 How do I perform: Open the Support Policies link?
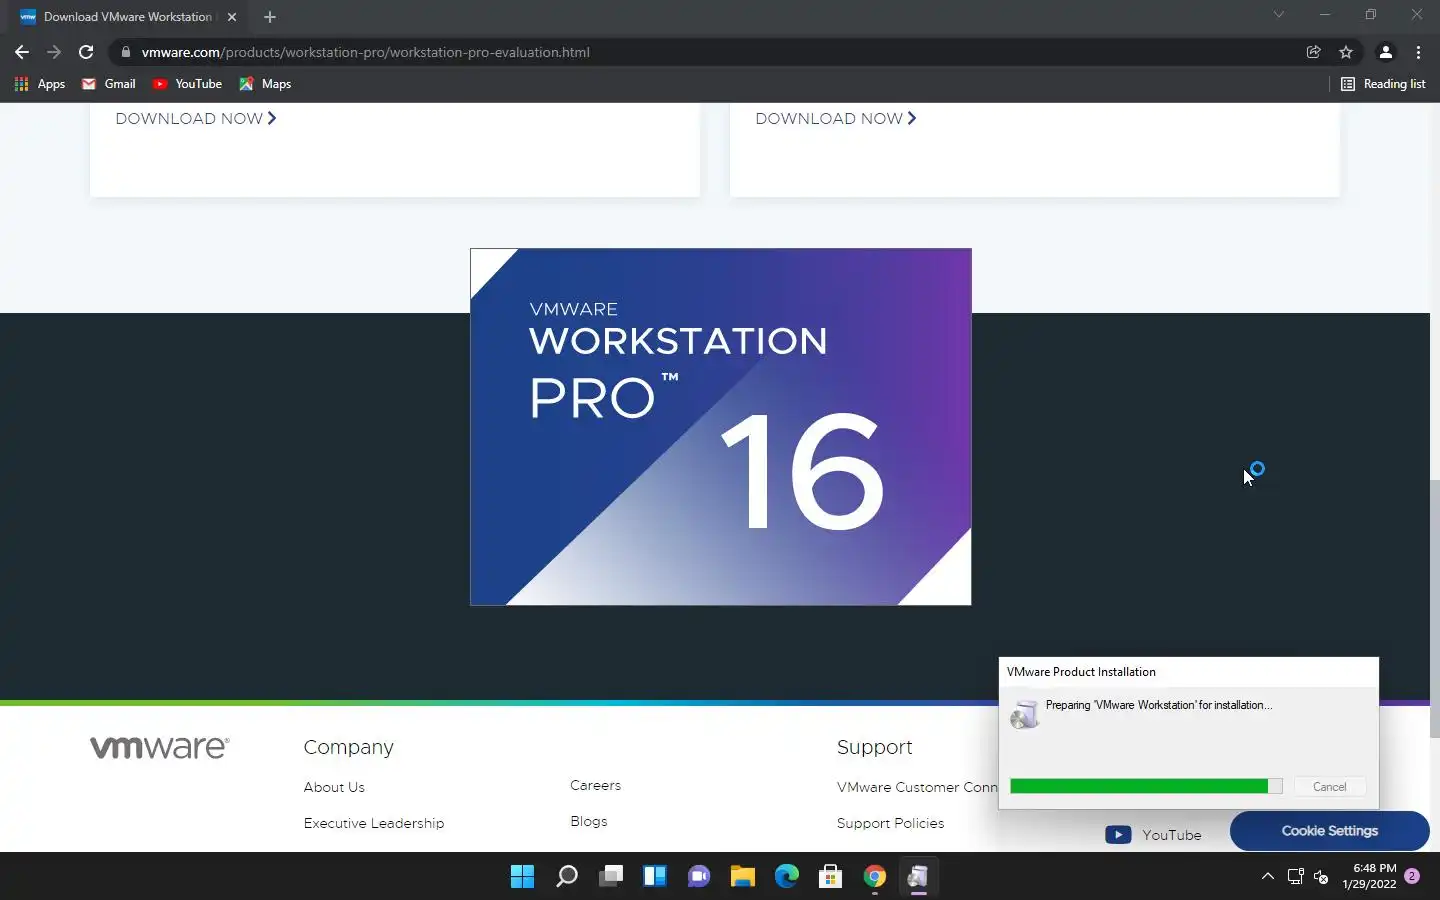point(890,823)
